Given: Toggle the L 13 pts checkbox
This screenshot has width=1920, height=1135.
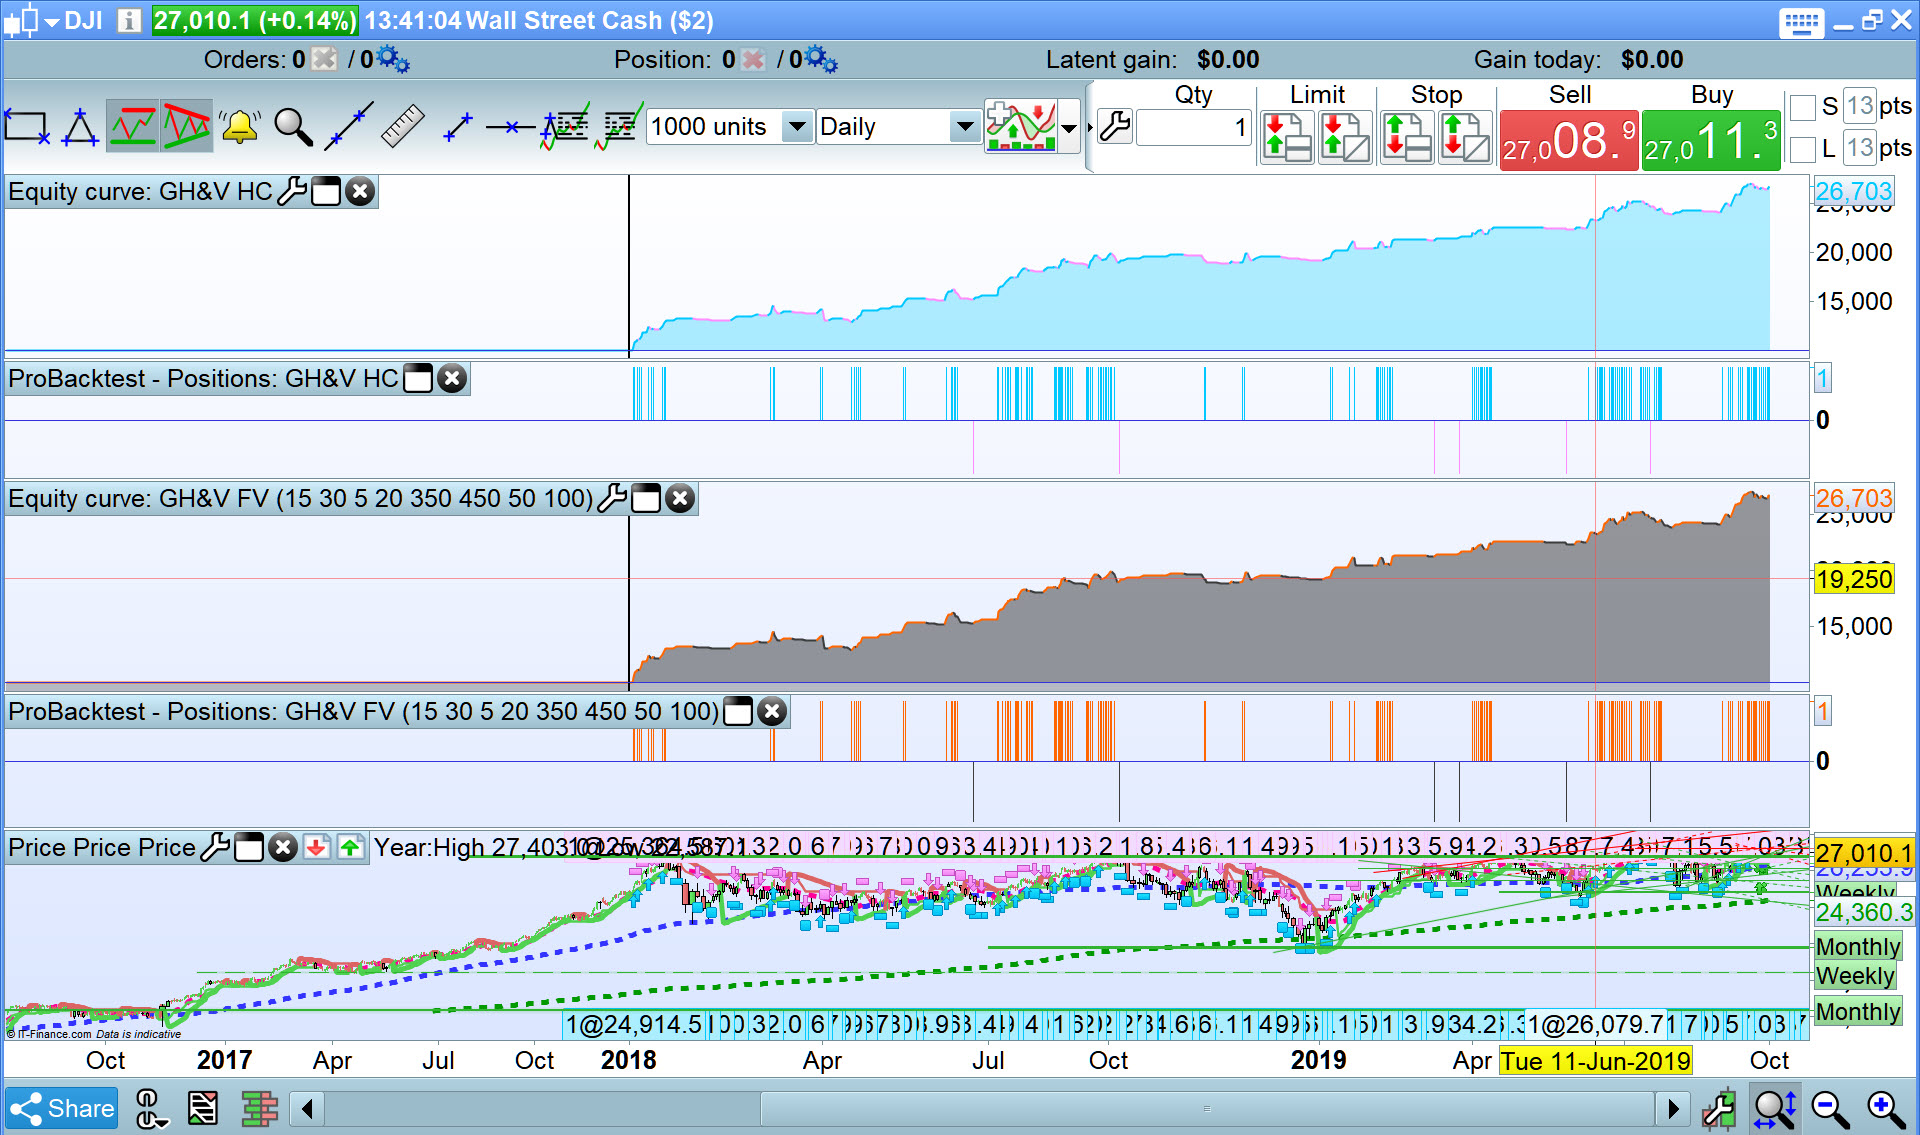Looking at the screenshot, I should (1802, 150).
